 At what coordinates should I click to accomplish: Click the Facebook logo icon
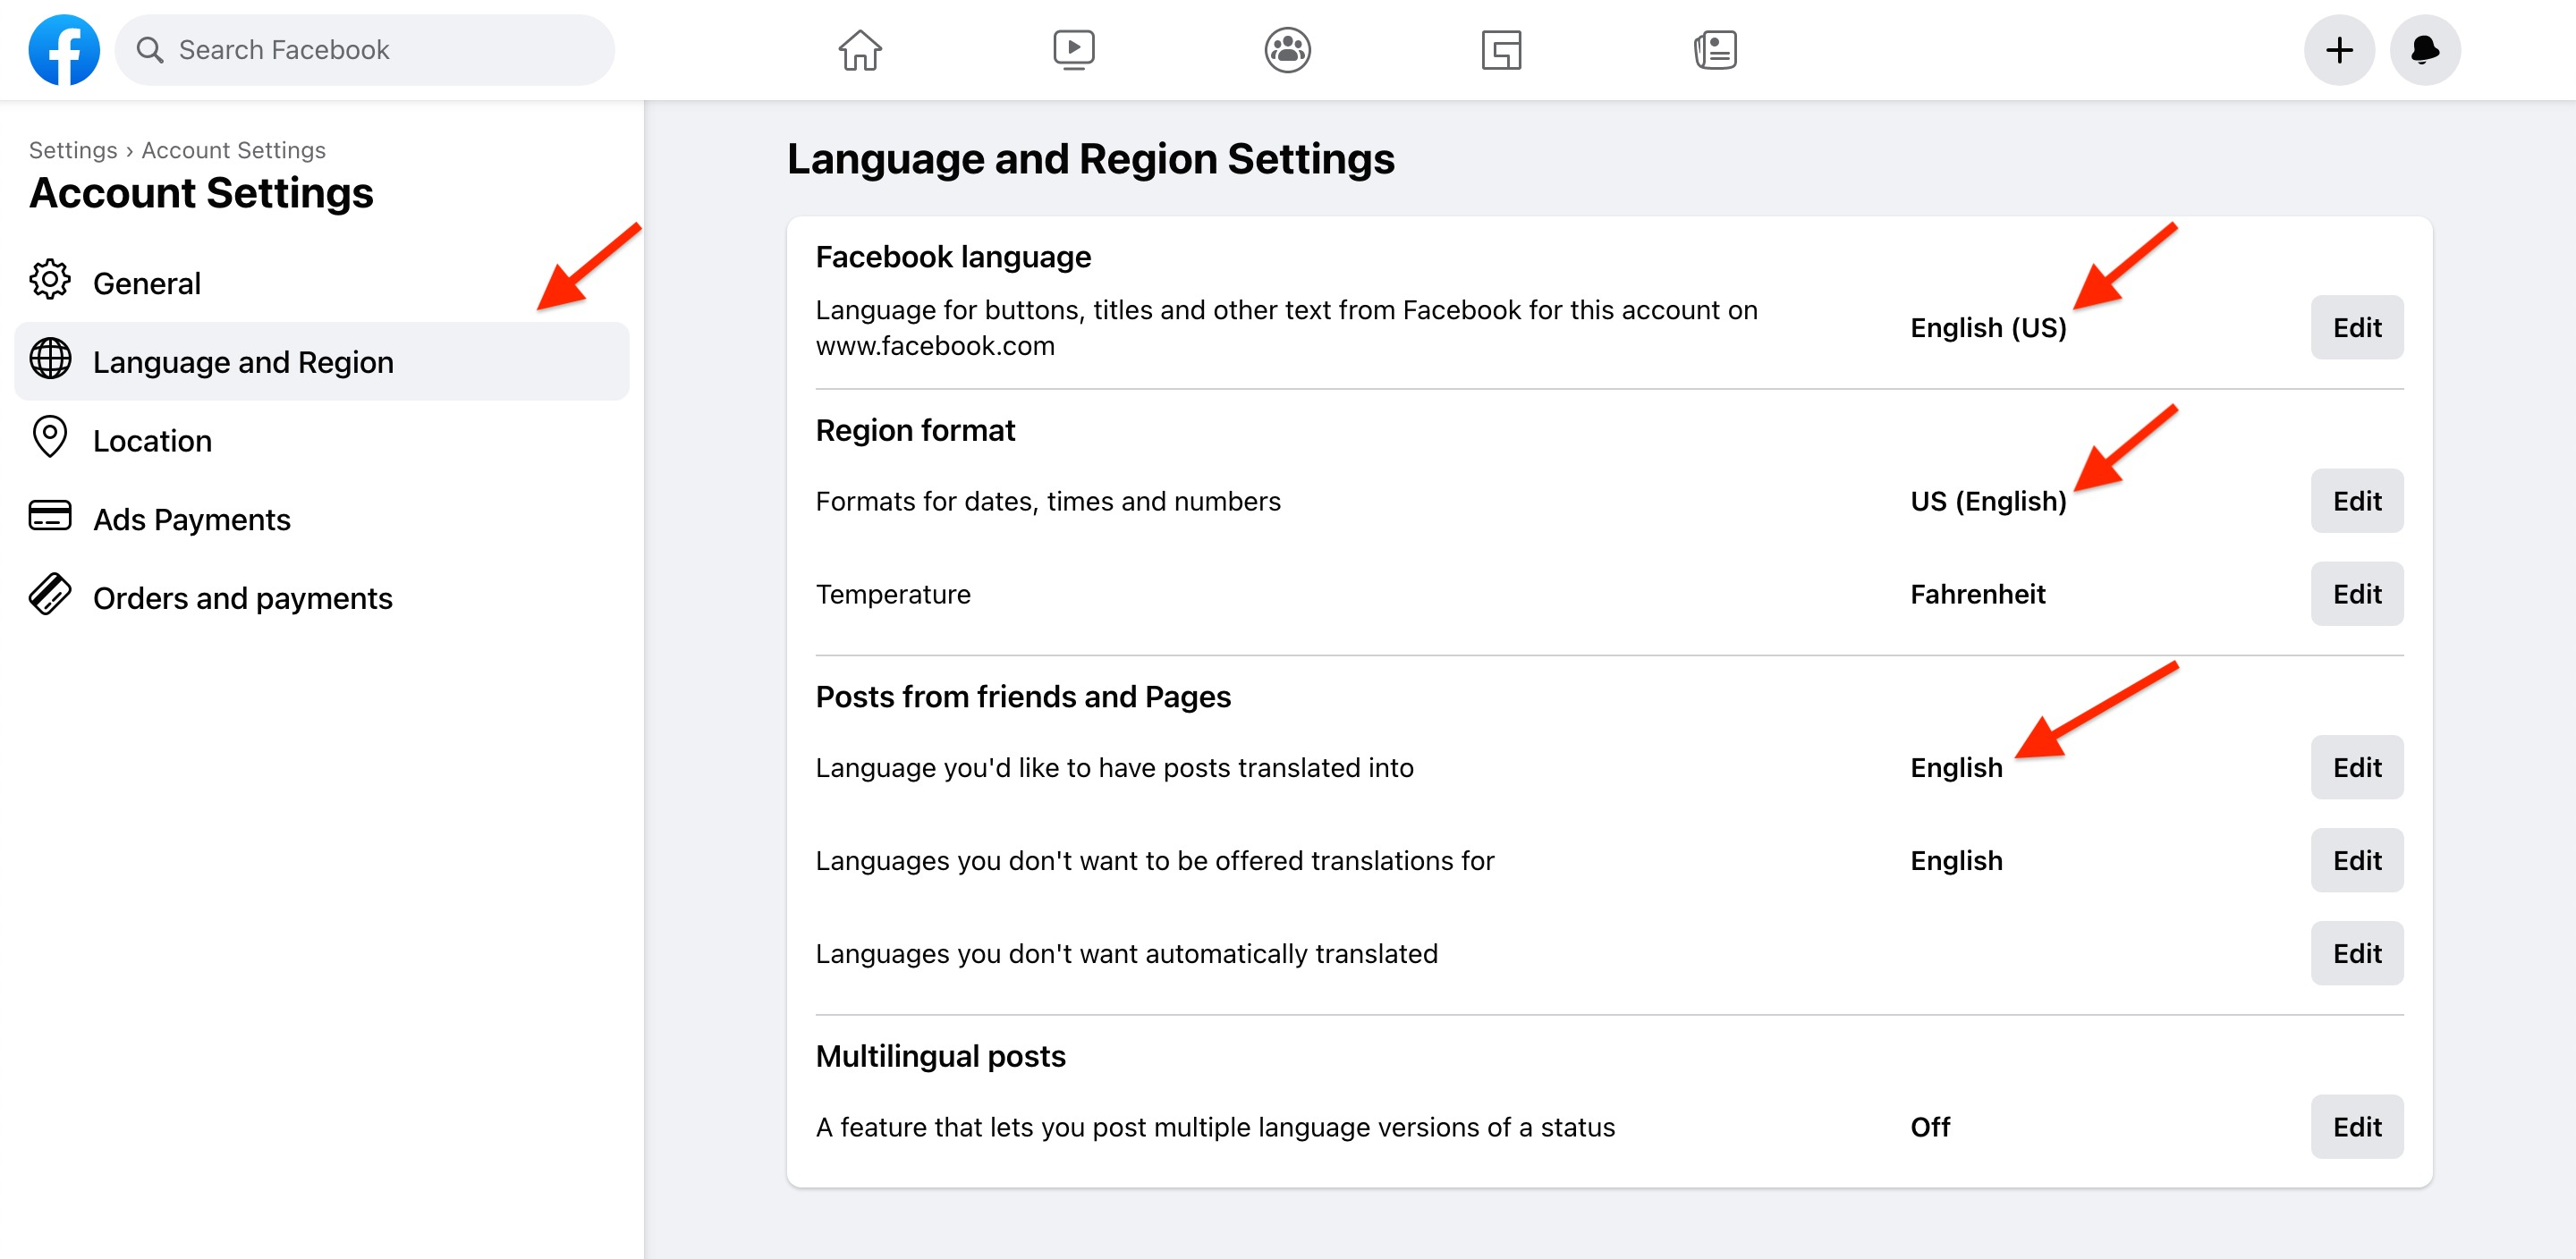click(64, 50)
